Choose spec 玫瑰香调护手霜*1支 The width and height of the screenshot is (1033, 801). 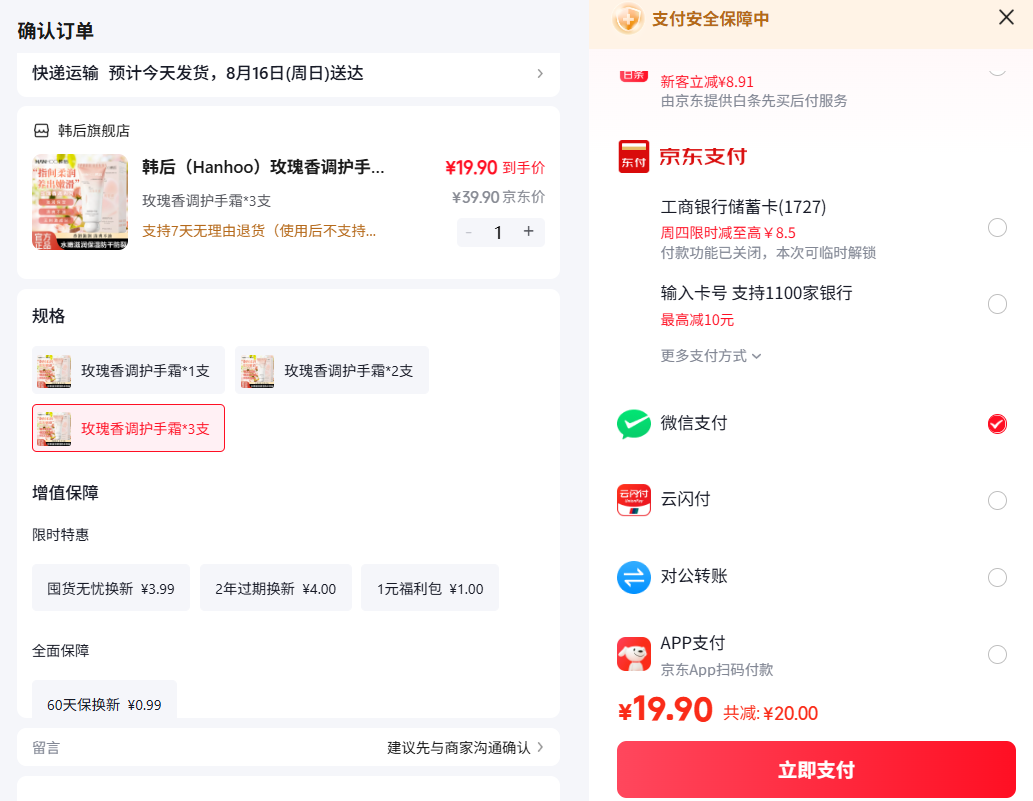128,370
